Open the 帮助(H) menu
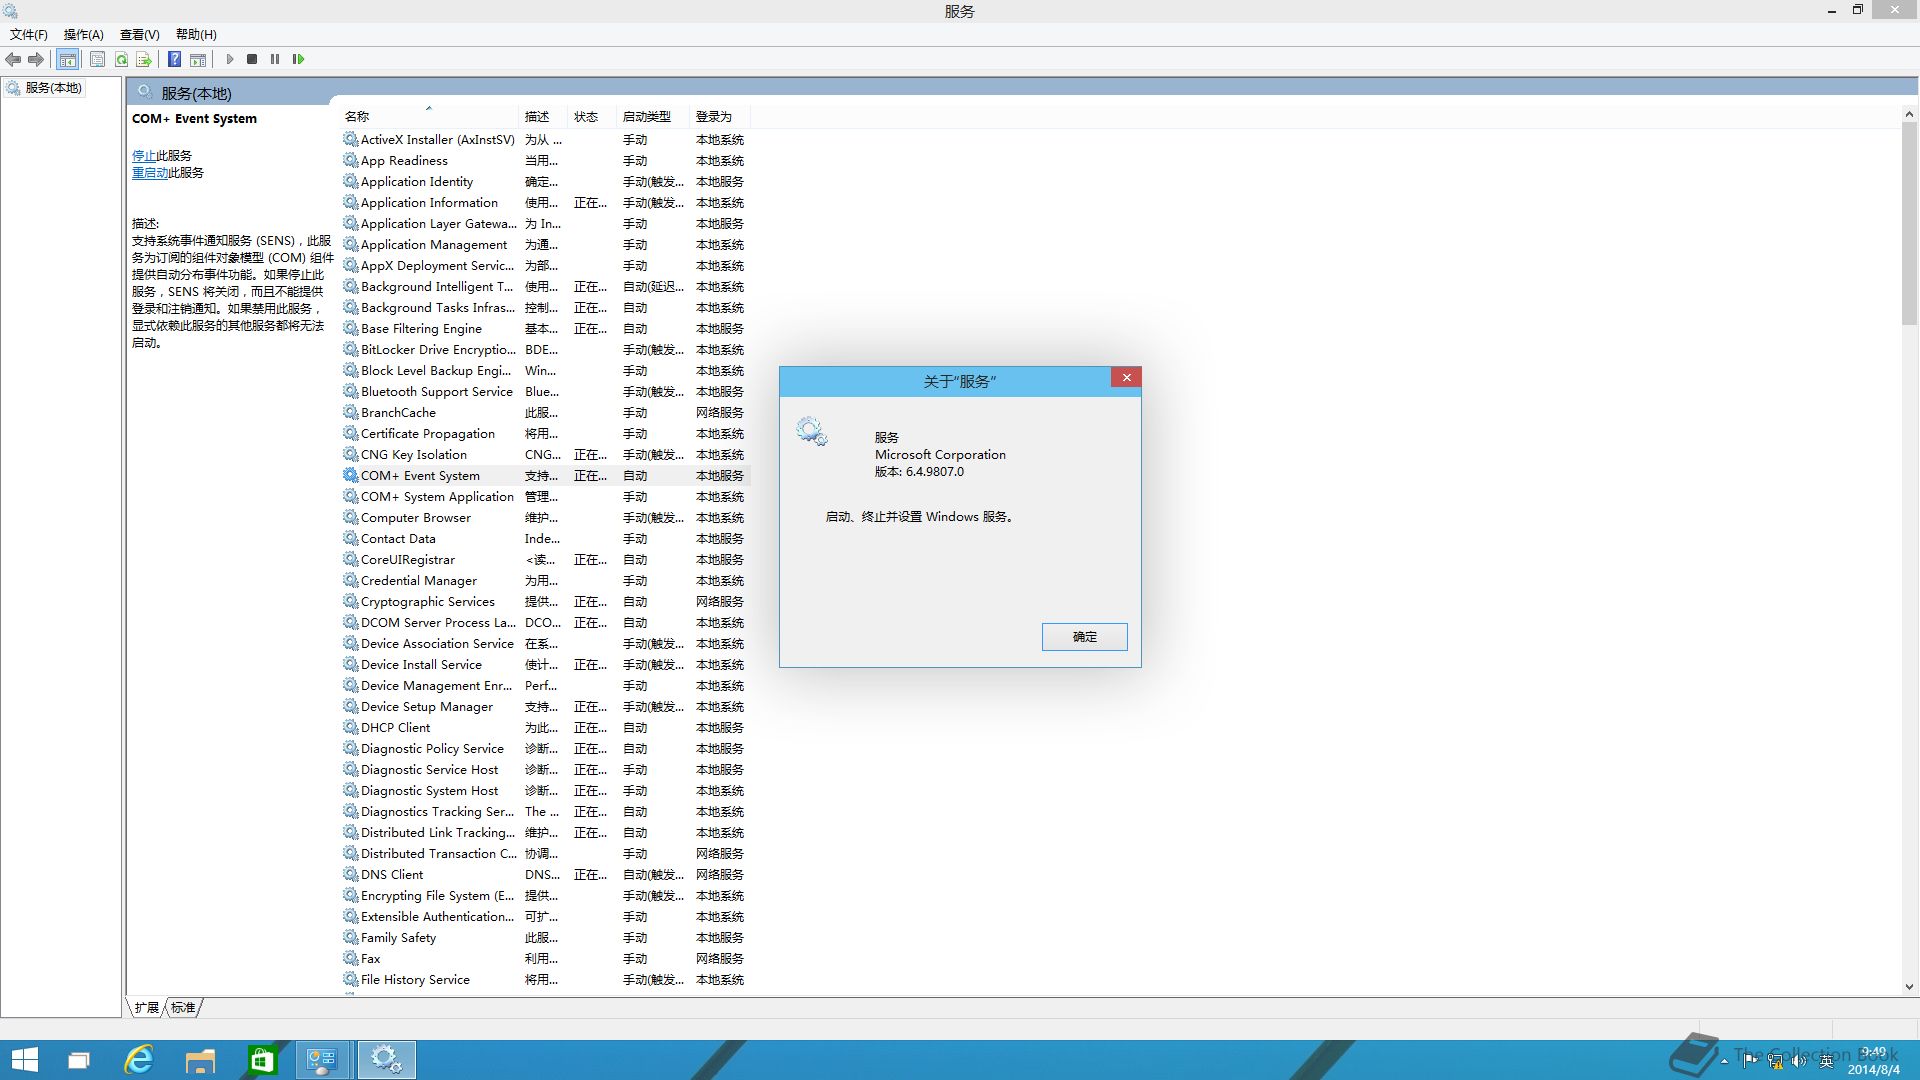 (196, 34)
